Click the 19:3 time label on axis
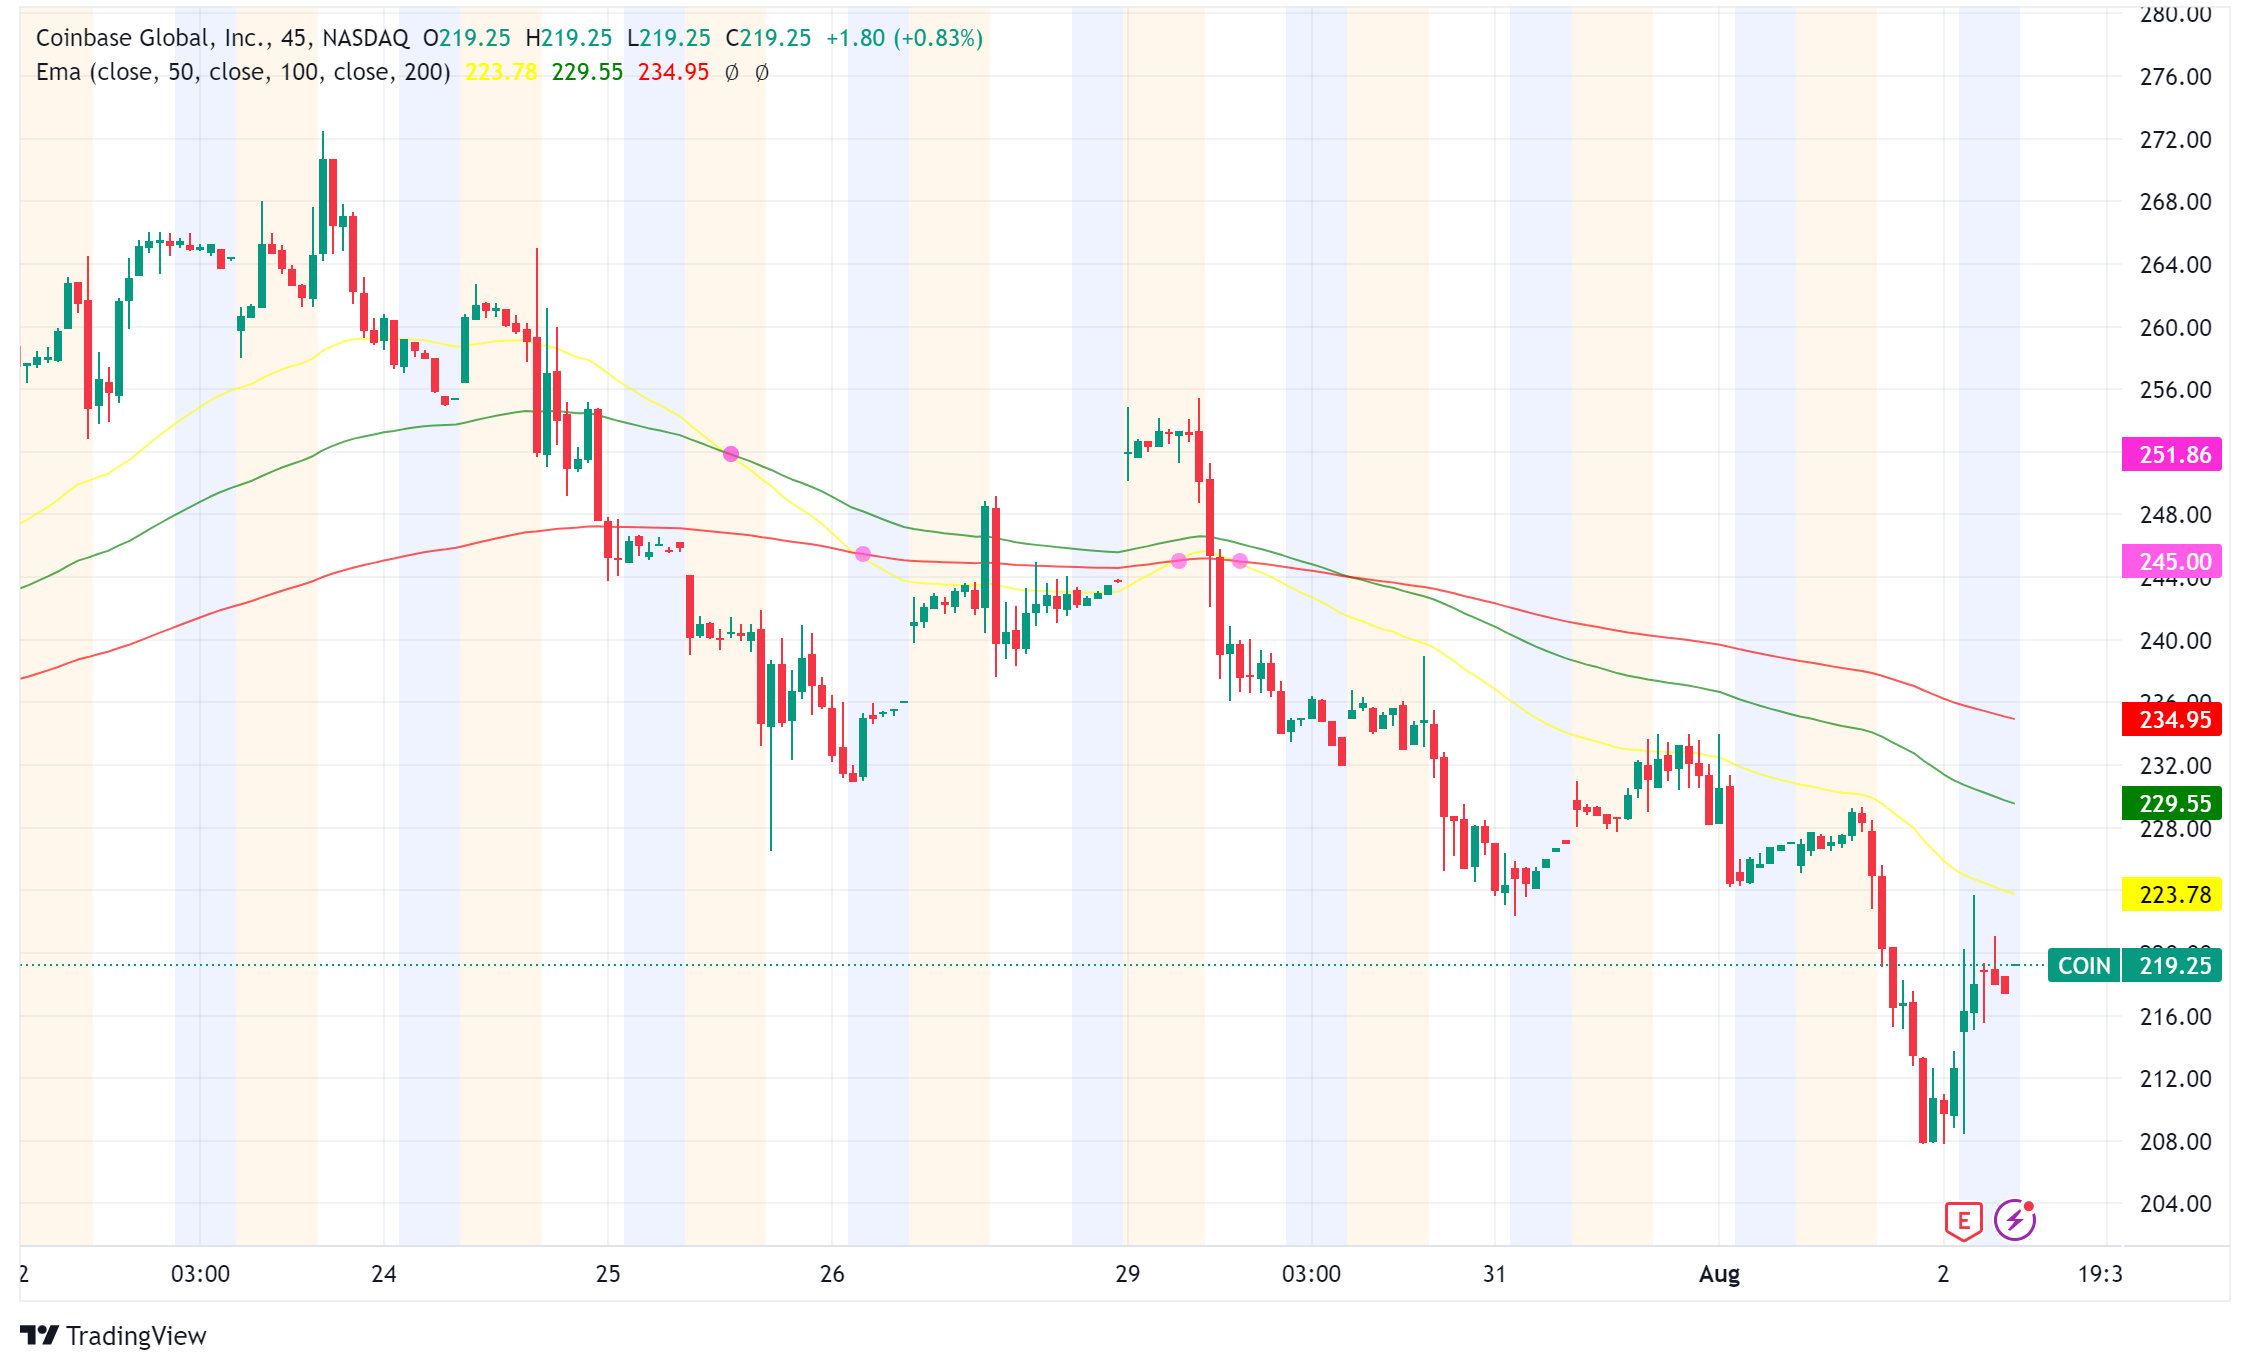The width and height of the screenshot is (2250, 1371). pos(2100,1274)
